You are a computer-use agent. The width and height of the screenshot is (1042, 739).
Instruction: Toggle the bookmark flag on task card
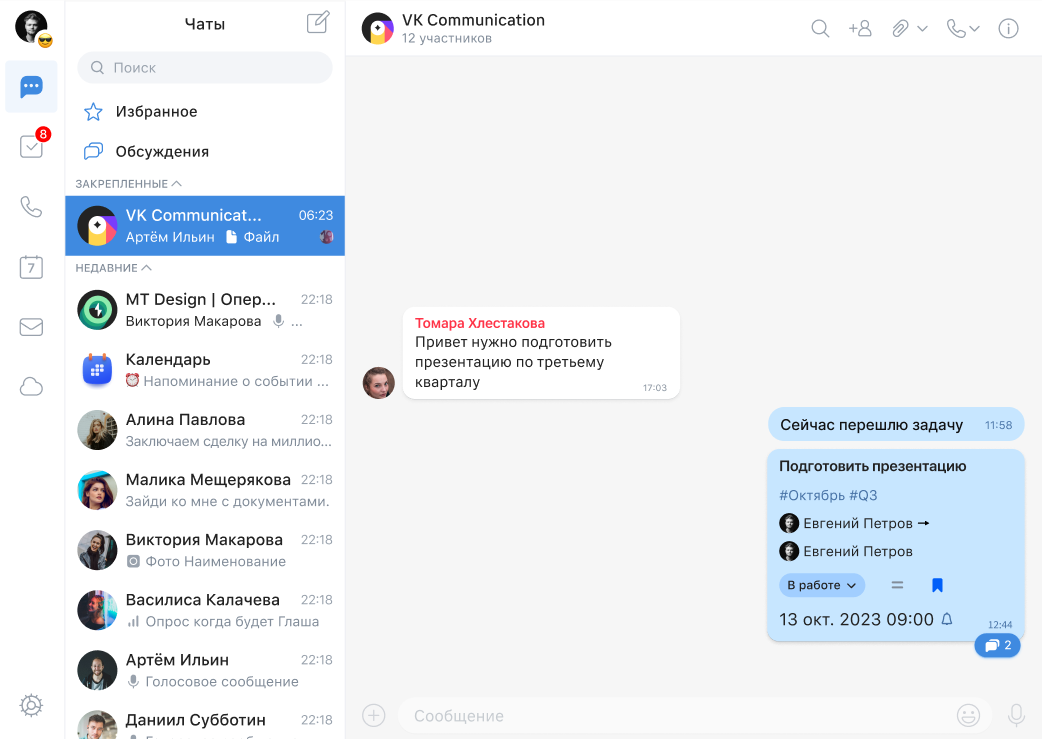937,585
